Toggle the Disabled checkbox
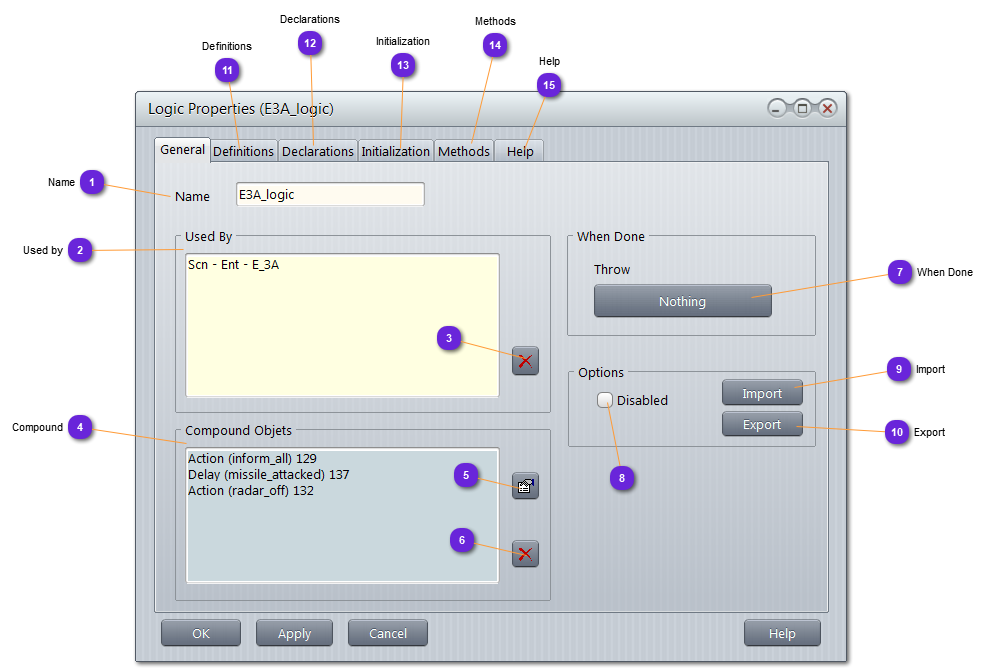Screen dimensions: 989x671 pos(605,400)
